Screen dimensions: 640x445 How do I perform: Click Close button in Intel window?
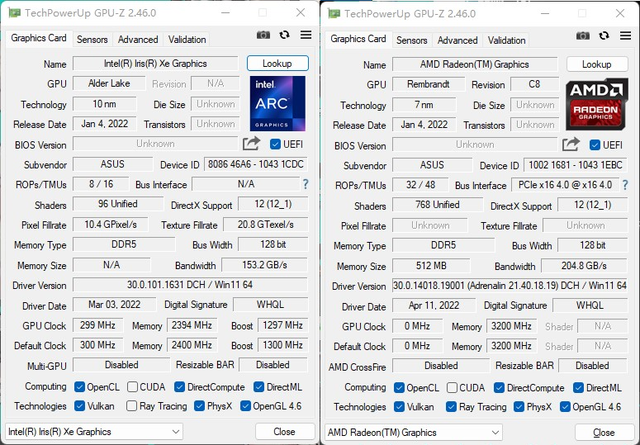[284, 432]
